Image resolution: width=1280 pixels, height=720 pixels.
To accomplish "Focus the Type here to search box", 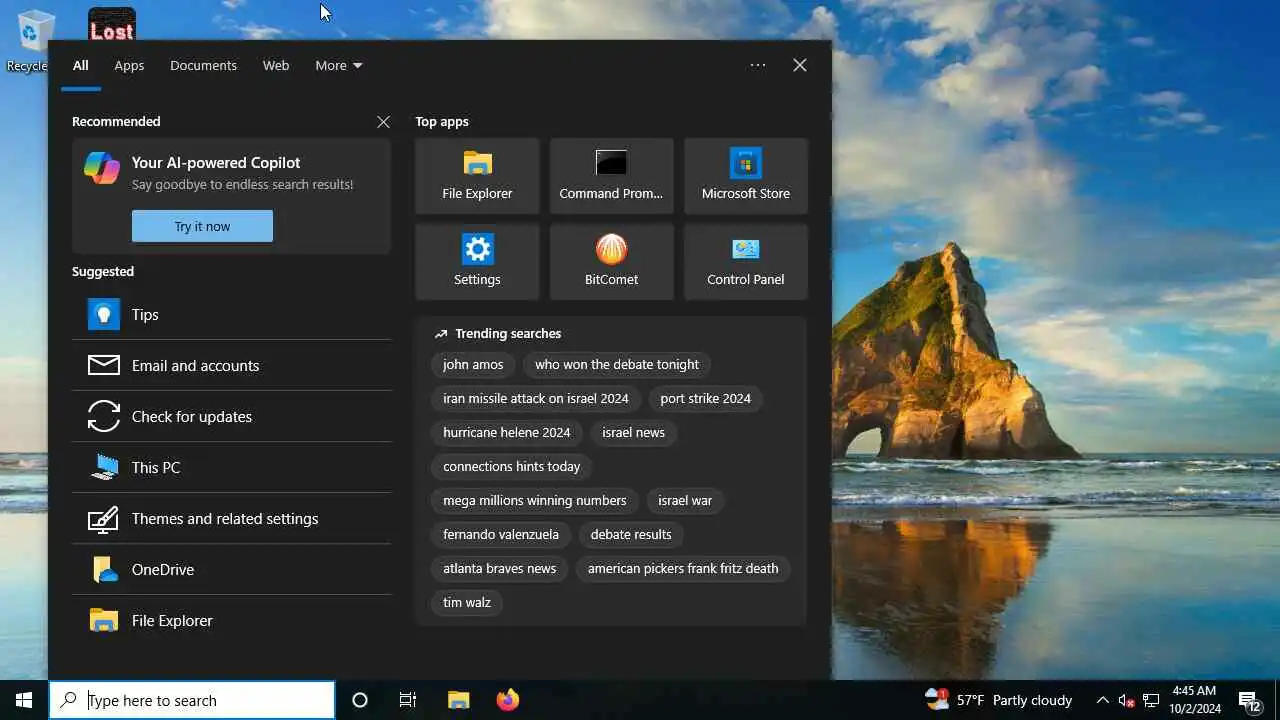I will pyautogui.click(x=192, y=700).
